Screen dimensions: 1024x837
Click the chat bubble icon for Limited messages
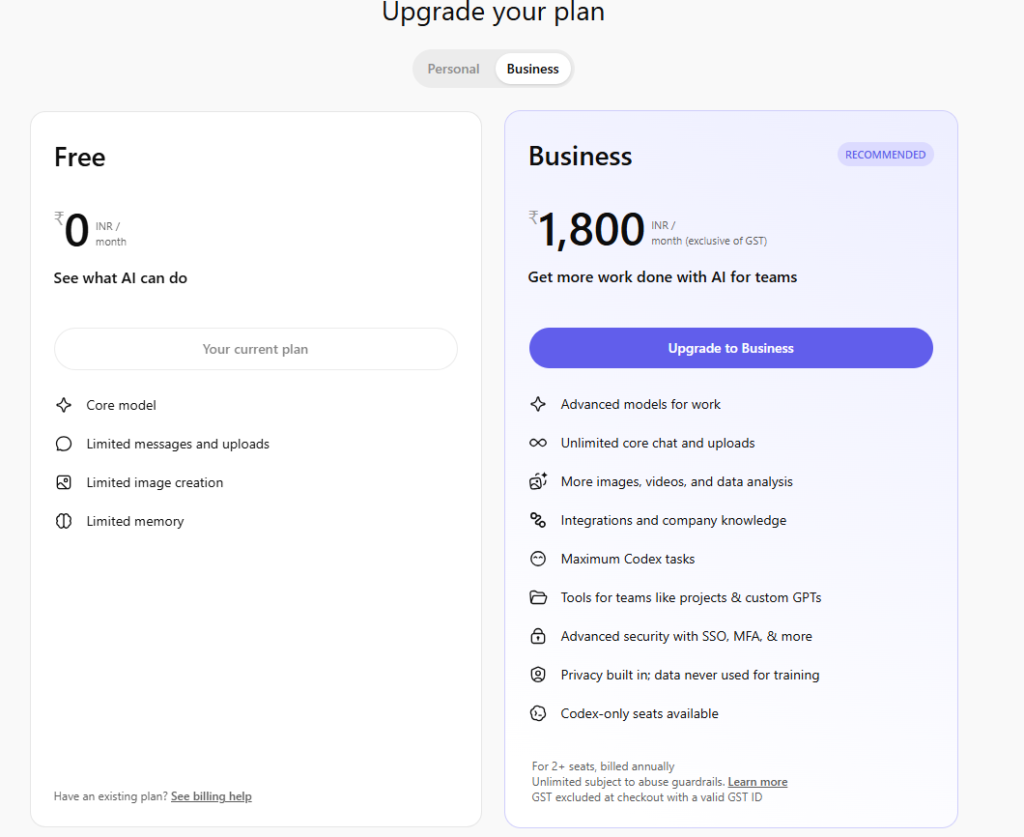(x=64, y=444)
